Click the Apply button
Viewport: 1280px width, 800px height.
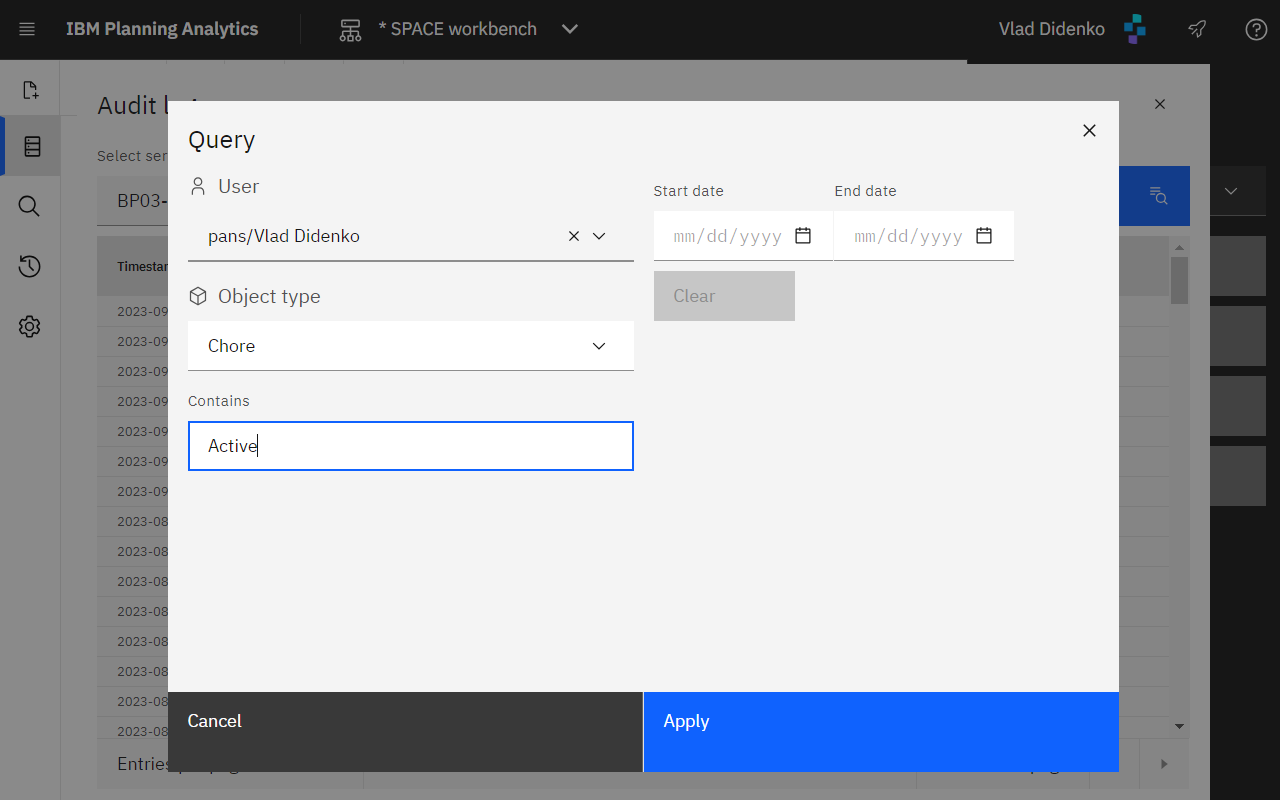point(881,732)
